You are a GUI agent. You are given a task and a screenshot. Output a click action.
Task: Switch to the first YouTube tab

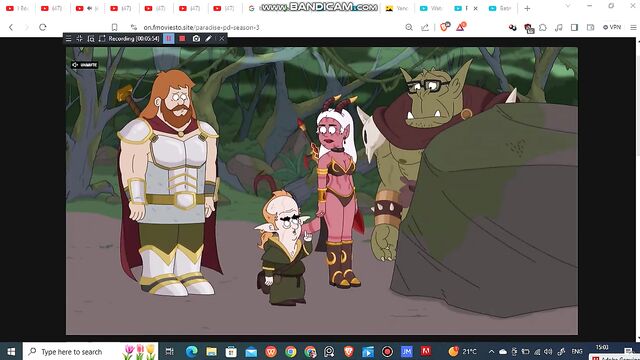coord(18,8)
